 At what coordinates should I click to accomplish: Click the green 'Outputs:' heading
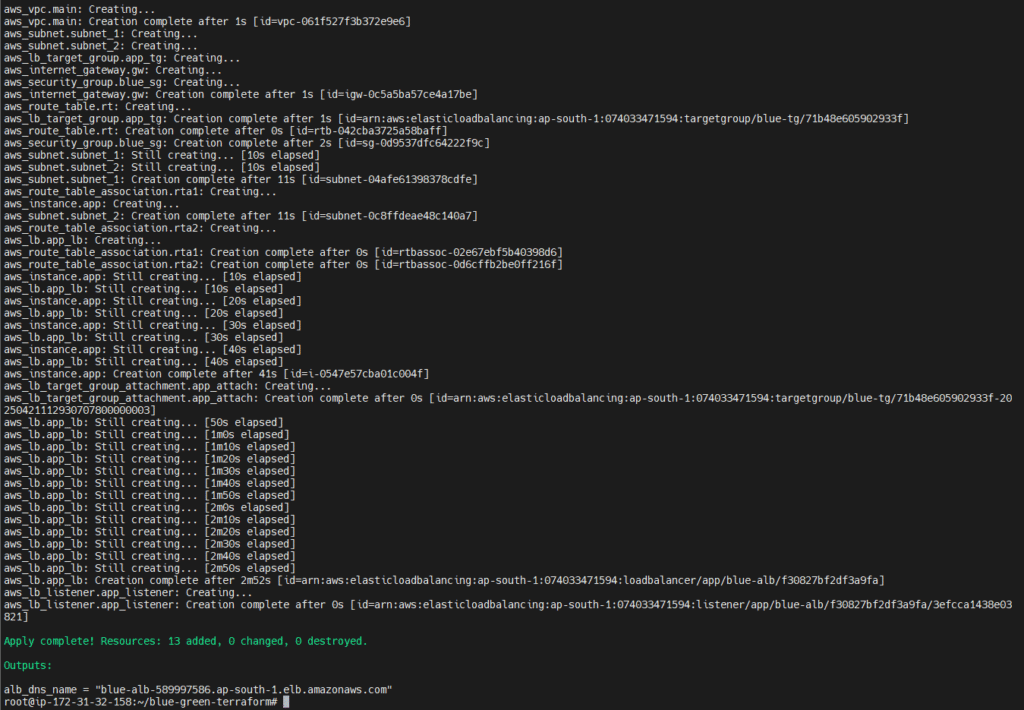[27, 666]
